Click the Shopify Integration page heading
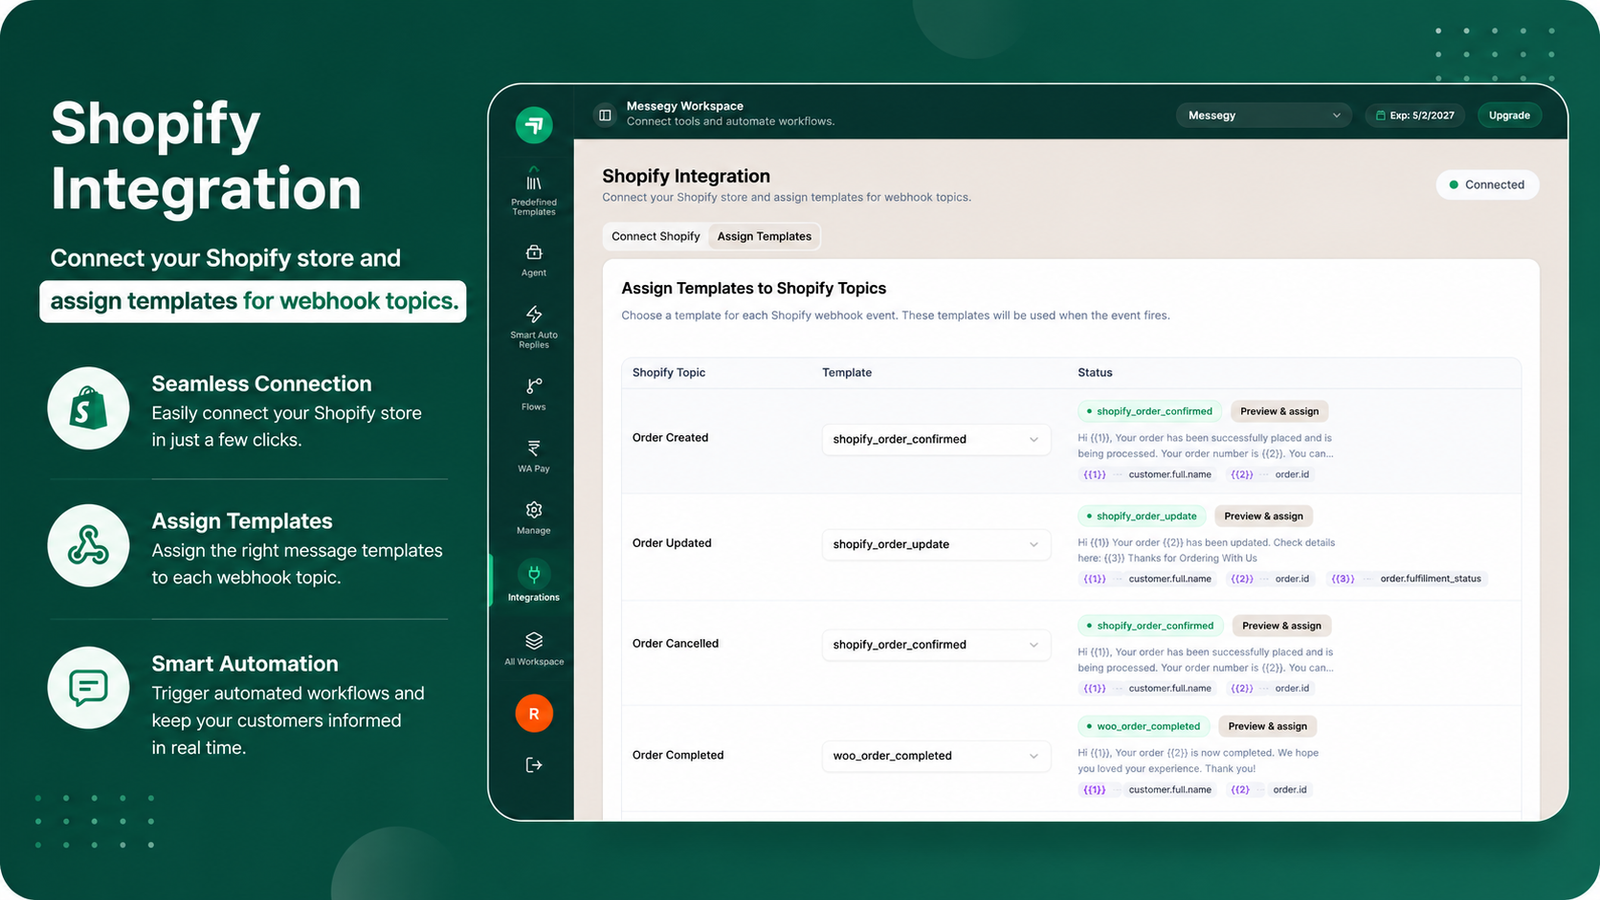The image size is (1600, 900). pos(686,176)
